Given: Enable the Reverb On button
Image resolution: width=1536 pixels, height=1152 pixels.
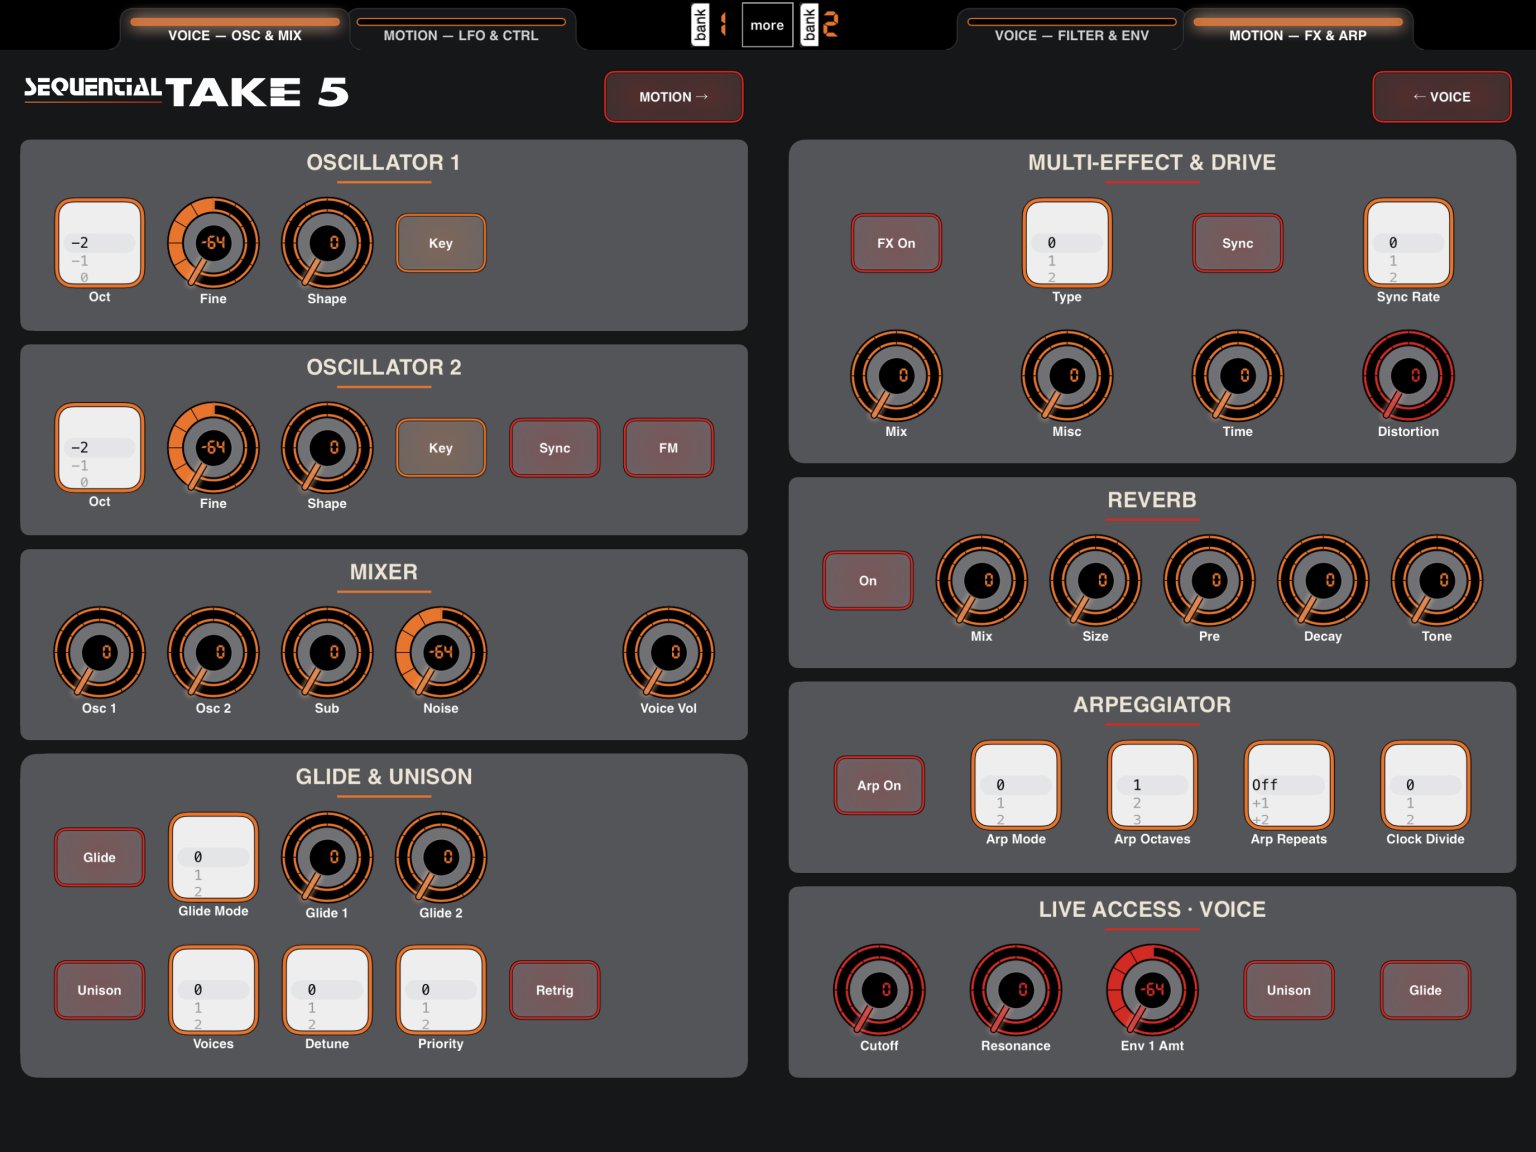Looking at the screenshot, I should tap(868, 581).
